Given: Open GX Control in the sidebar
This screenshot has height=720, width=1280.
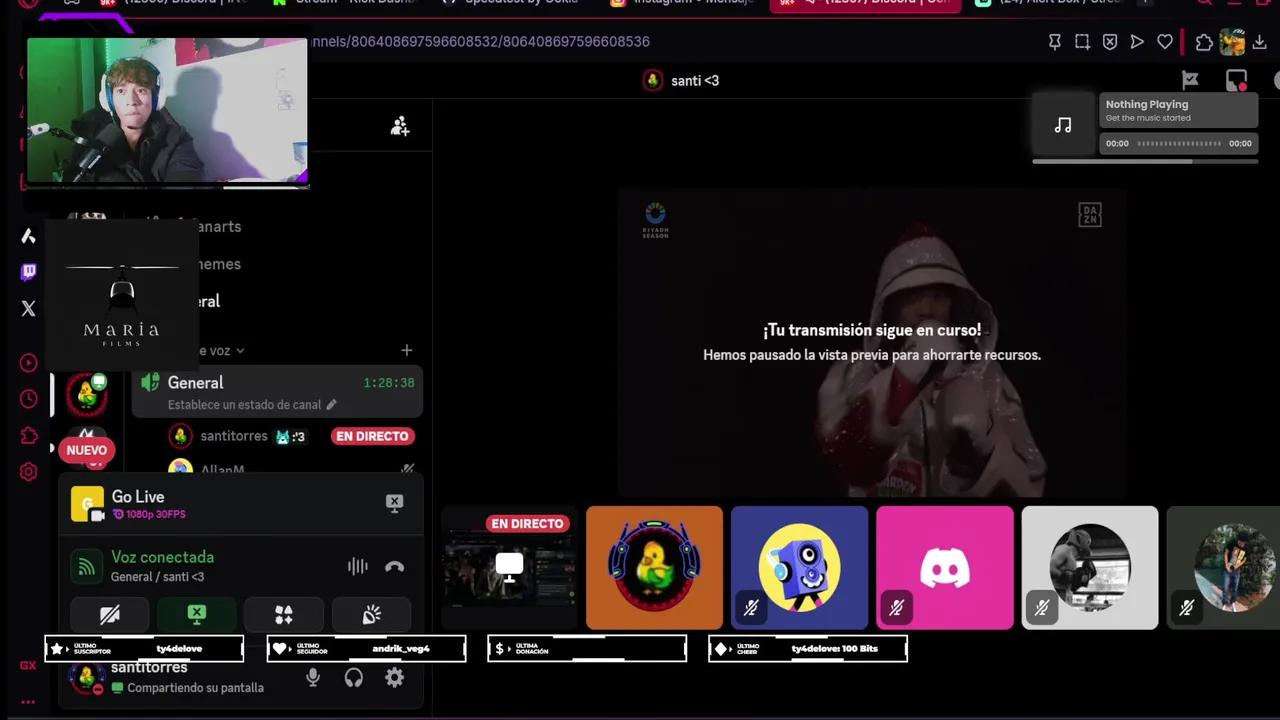Looking at the screenshot, I should coord(28,665).
